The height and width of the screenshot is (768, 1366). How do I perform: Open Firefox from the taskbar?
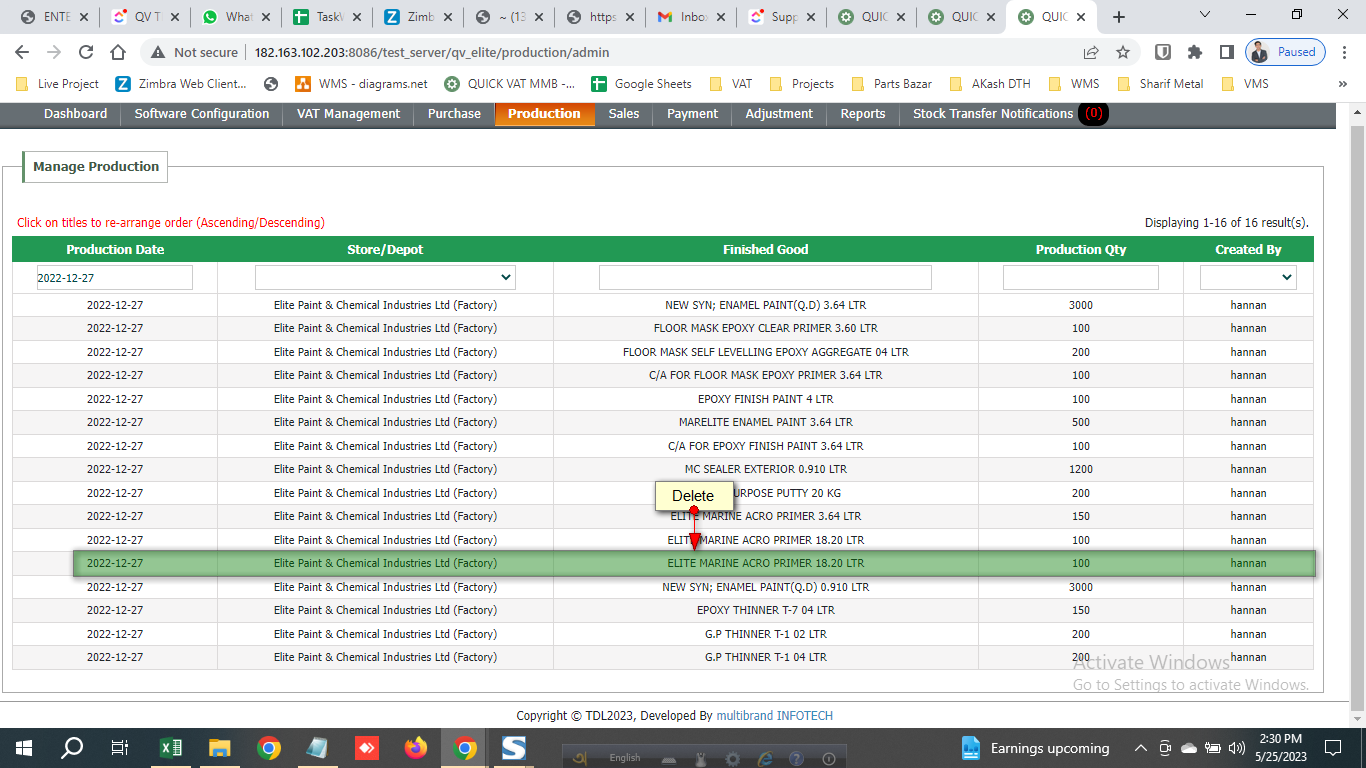[x=415, y=747]
